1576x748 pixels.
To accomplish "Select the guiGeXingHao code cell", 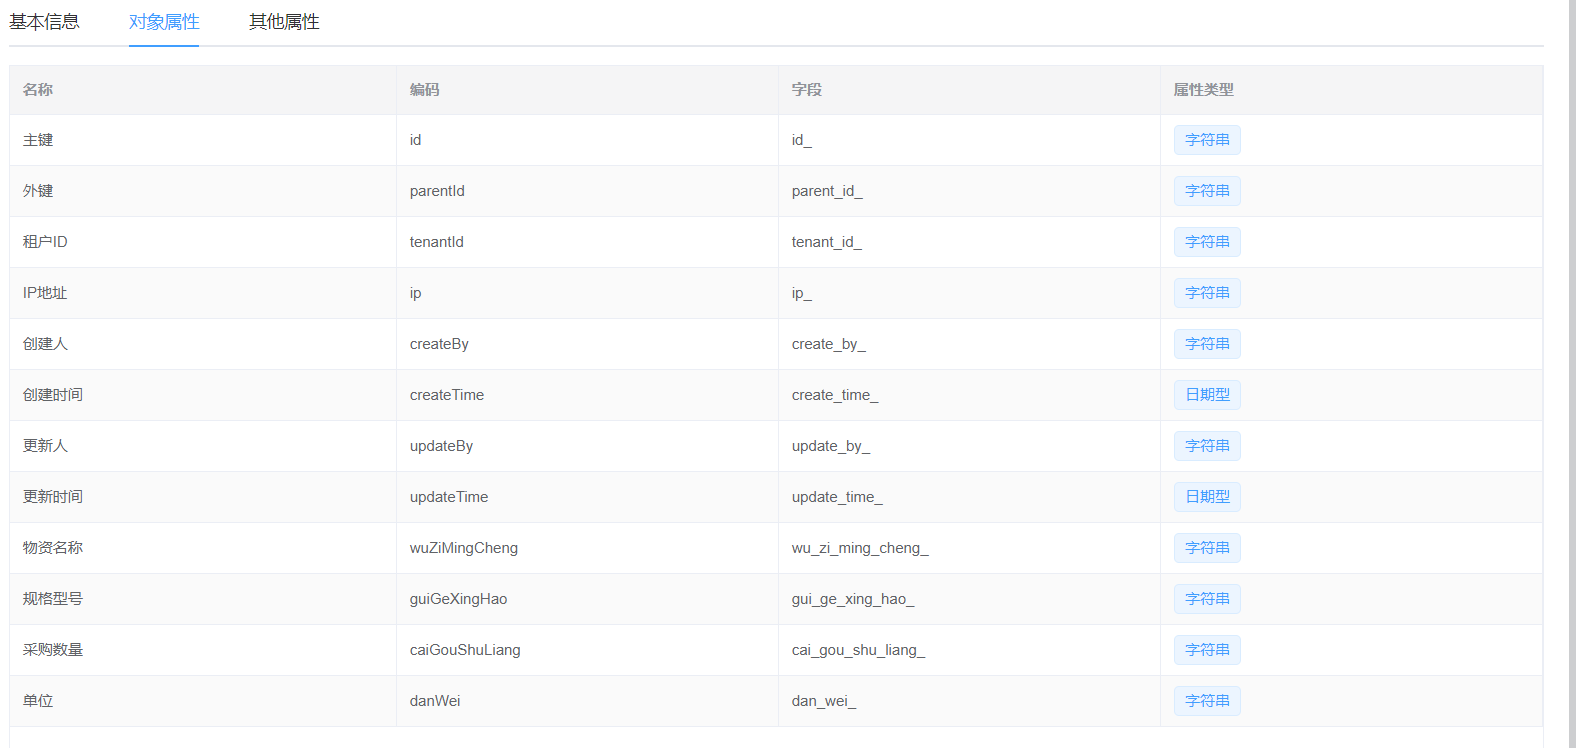I will 458,599.
